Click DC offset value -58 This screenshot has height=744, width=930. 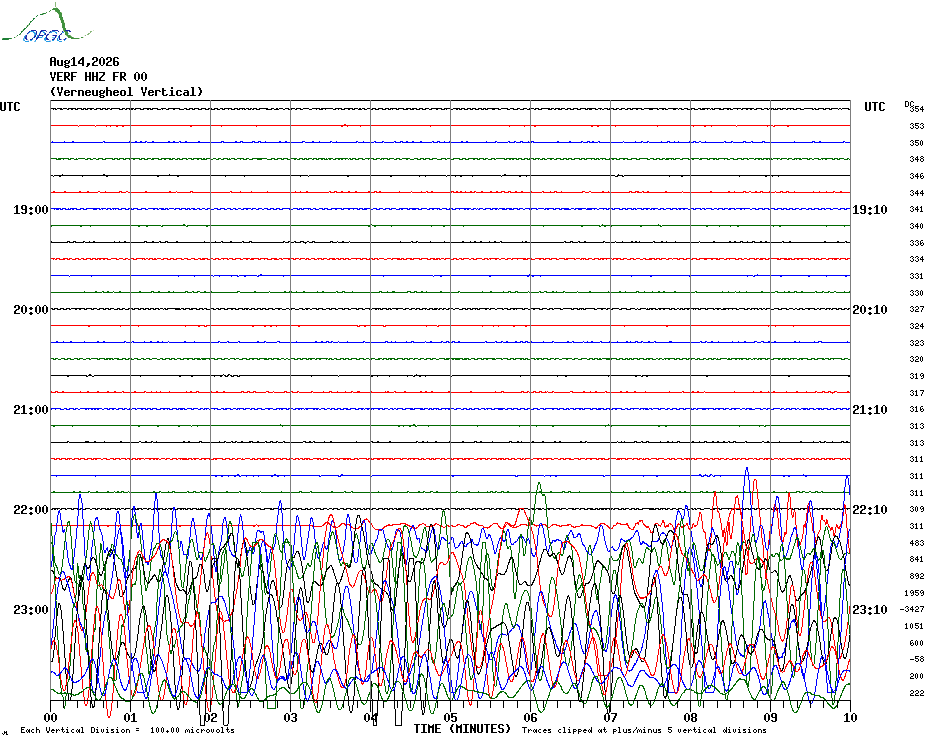917,659
